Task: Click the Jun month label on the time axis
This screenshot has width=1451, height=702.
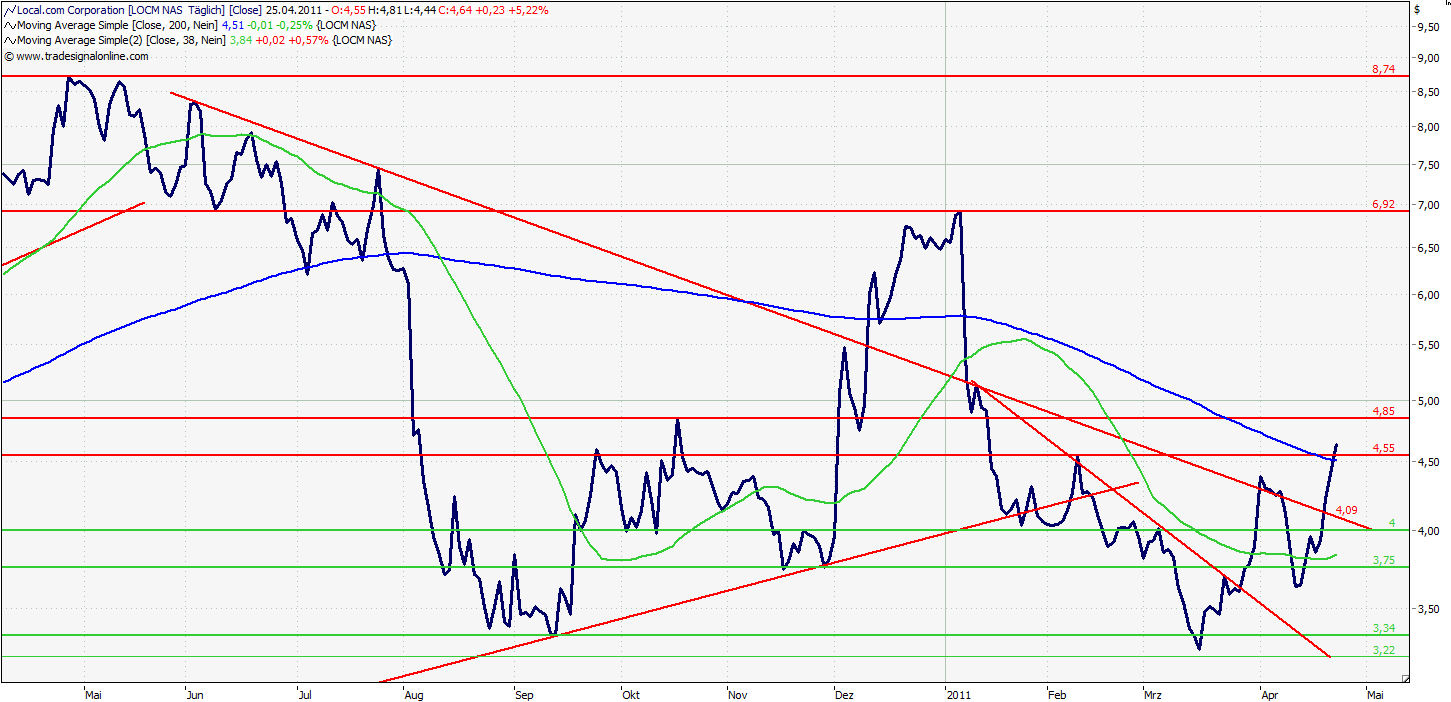Action: 196,694
